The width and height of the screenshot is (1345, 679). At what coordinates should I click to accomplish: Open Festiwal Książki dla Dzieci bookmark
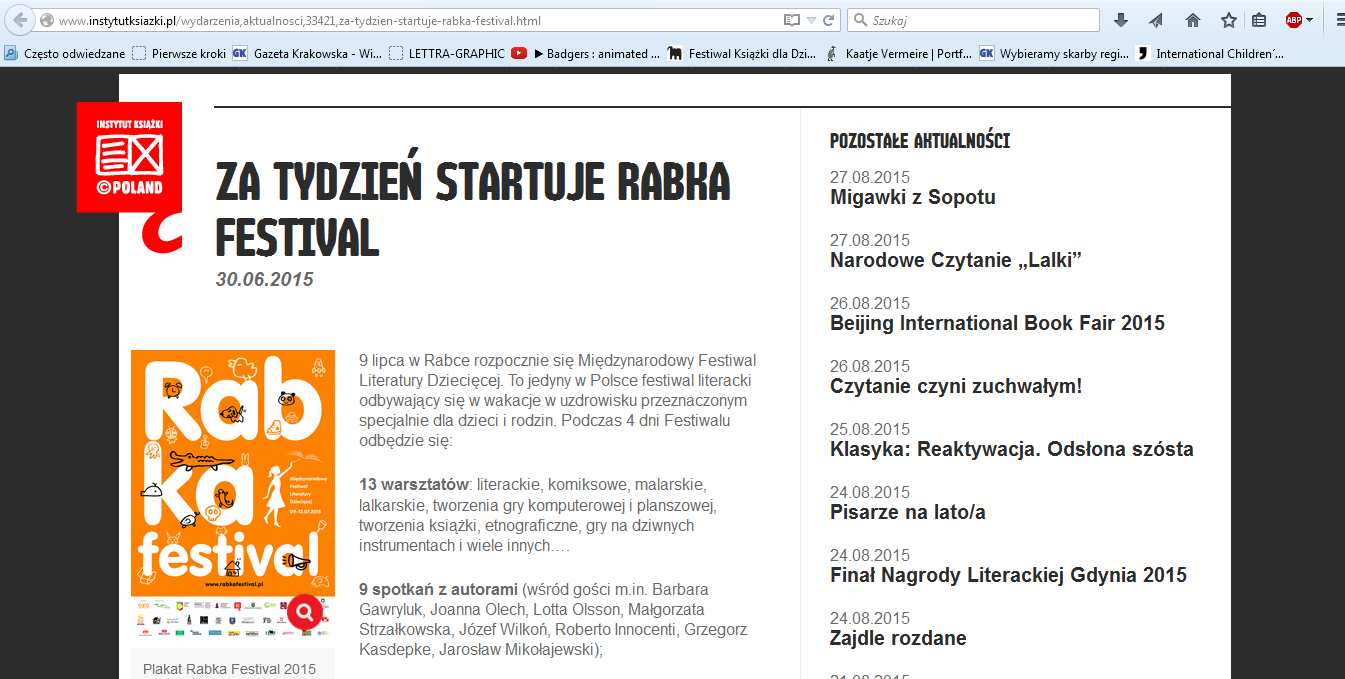coord(741,54)
